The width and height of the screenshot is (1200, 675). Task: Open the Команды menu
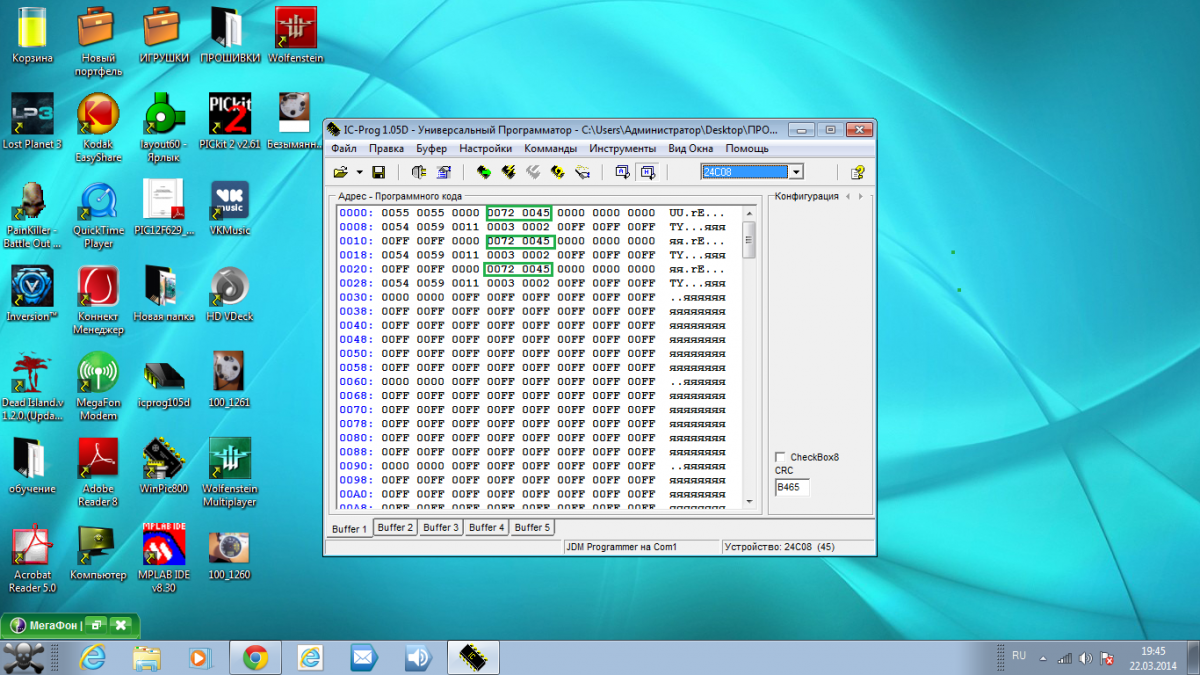(x=551, y=149)
